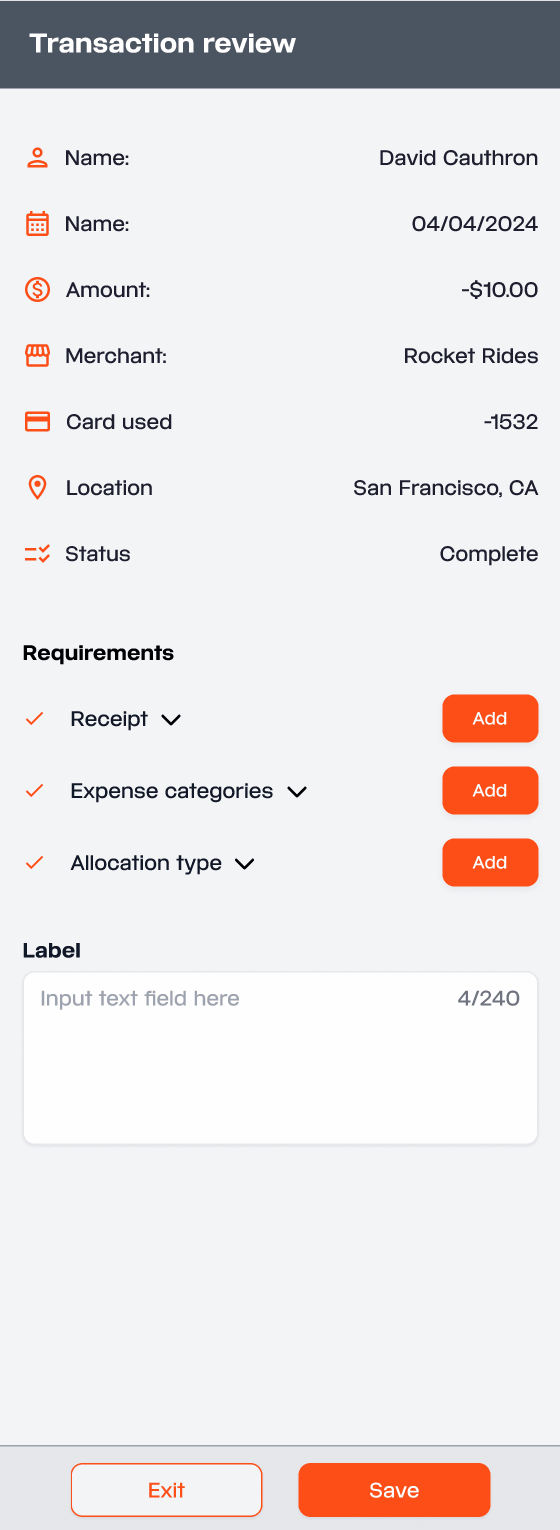Click the person icon beside Name
Image resolution: width=560 pixels, height=1530 pixels.
pos(37,158)
